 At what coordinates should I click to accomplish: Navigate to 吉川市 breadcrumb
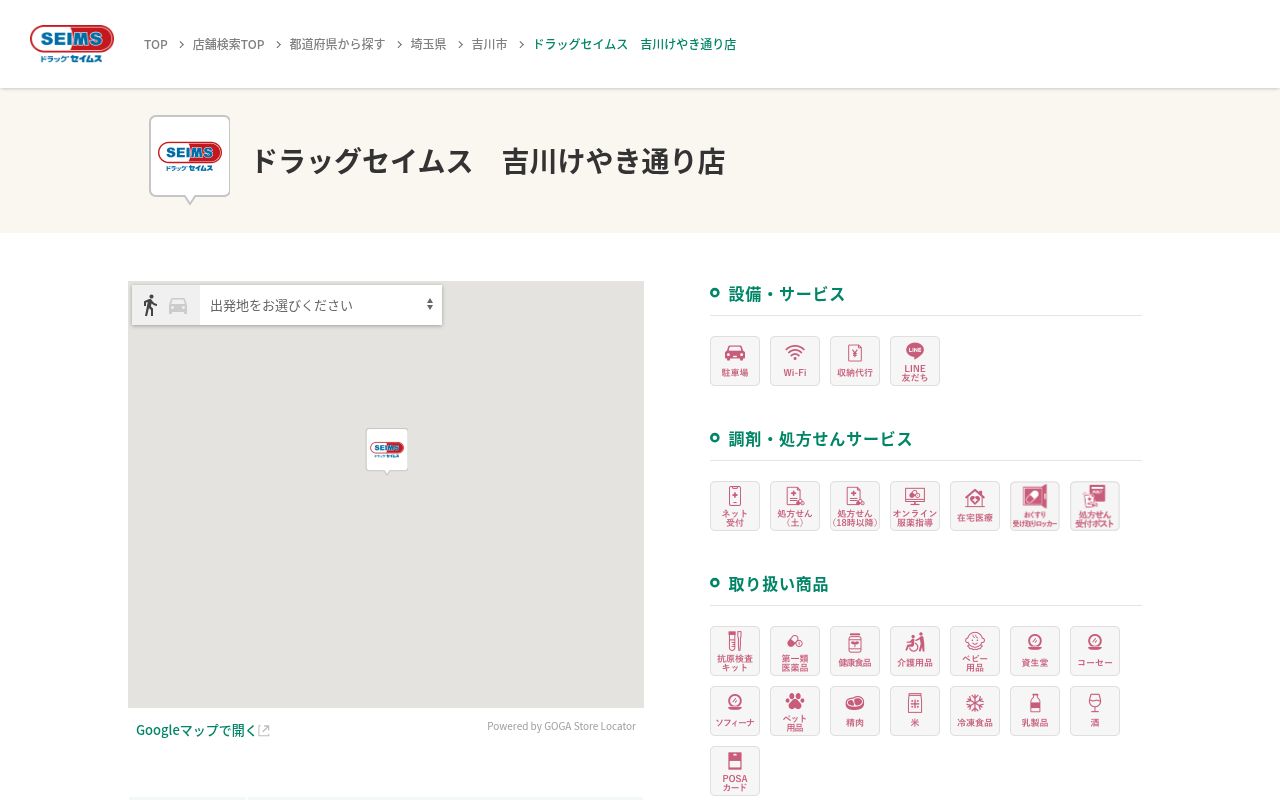tap(489, 44)
